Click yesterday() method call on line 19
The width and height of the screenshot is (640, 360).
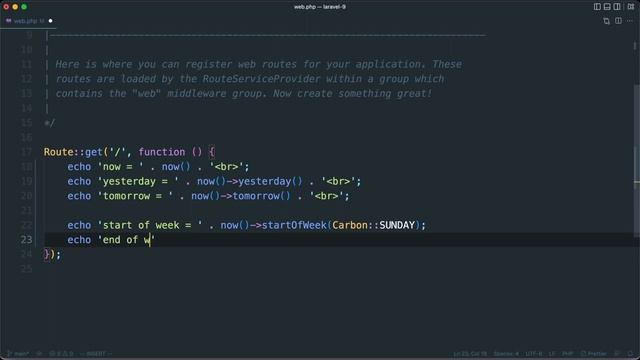[270, 181]
